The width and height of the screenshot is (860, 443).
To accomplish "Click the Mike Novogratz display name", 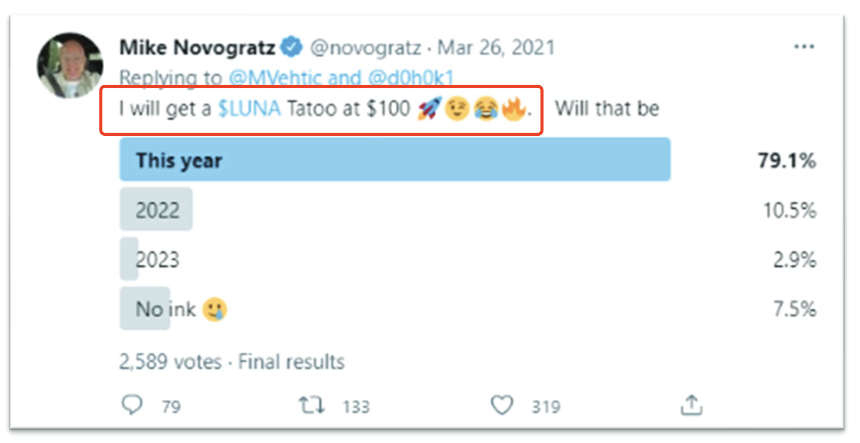I will (x=198, y=47).
